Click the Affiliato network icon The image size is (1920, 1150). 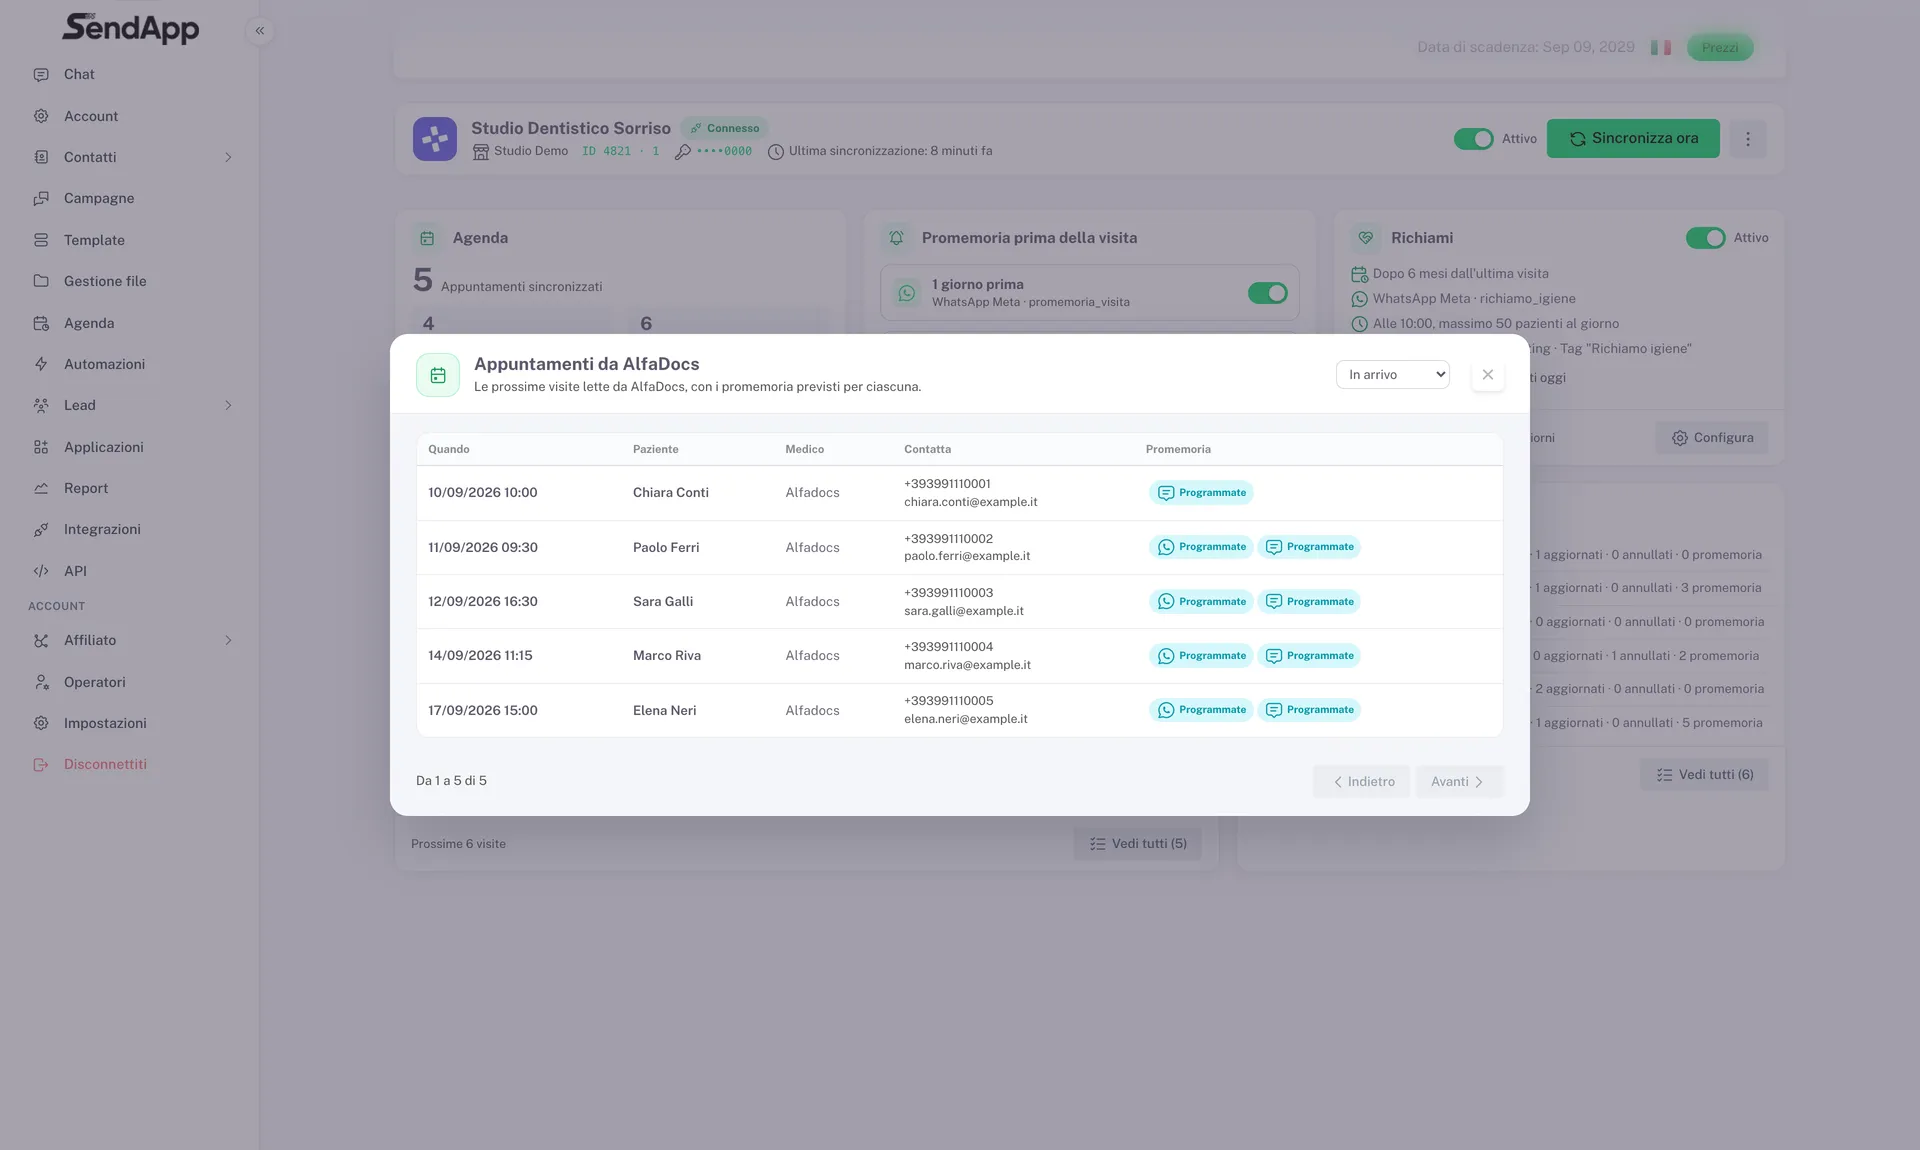pos(41,640)
